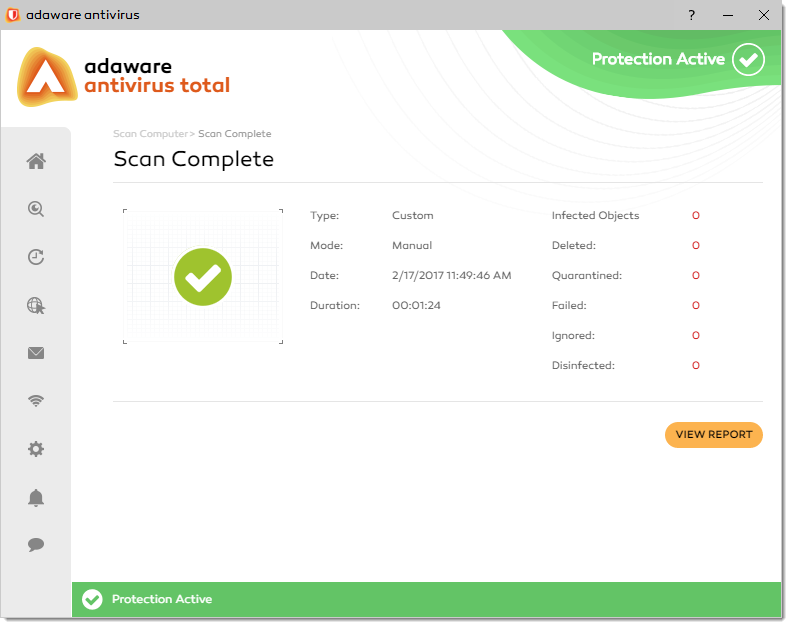Open the Home section in sidebar
This screenshot has height=626, width=790.
[36, 161]
